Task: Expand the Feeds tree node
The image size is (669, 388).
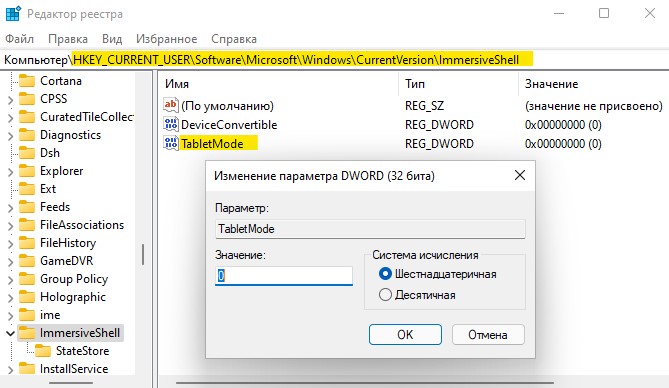Action: [11, 207]
